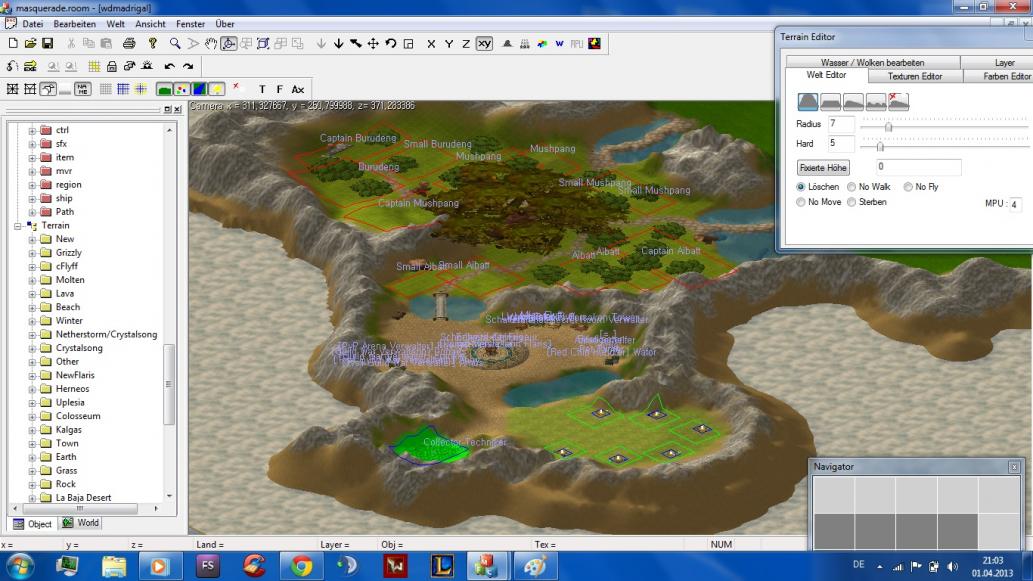Viewport: 1033px width, 581px height.
Task: Select the first terrain brush shape
Action: (808, 101)
